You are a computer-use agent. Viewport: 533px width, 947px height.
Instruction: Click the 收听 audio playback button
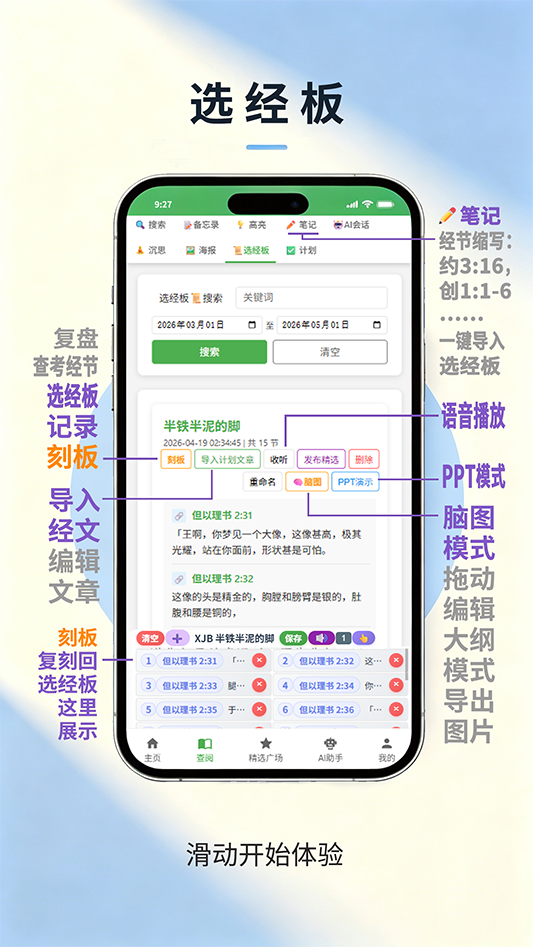point(279,460)
